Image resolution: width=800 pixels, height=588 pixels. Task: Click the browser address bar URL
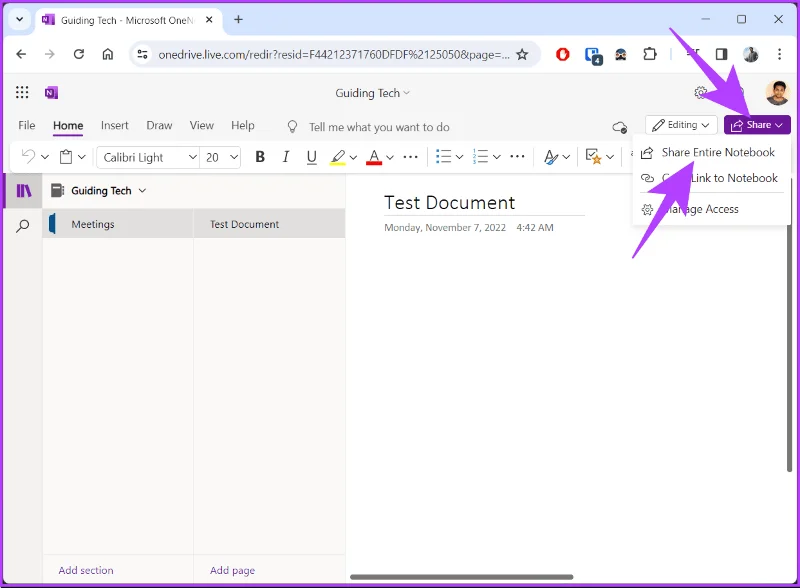coord(334,55)
